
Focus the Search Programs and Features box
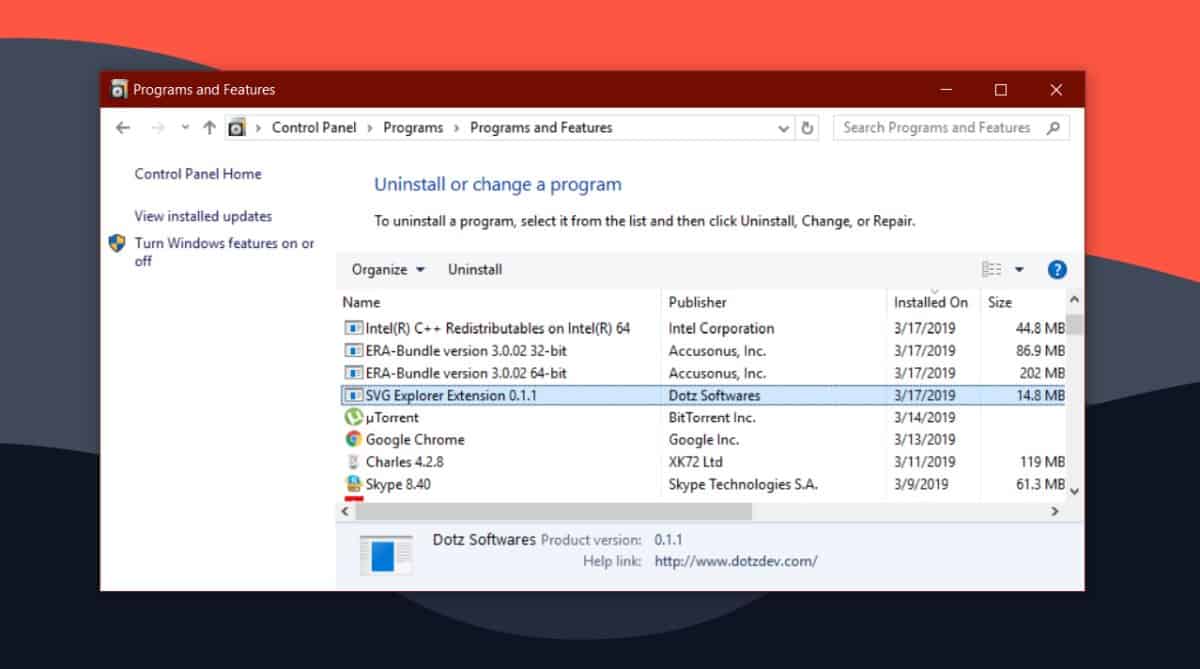[951, 128]
